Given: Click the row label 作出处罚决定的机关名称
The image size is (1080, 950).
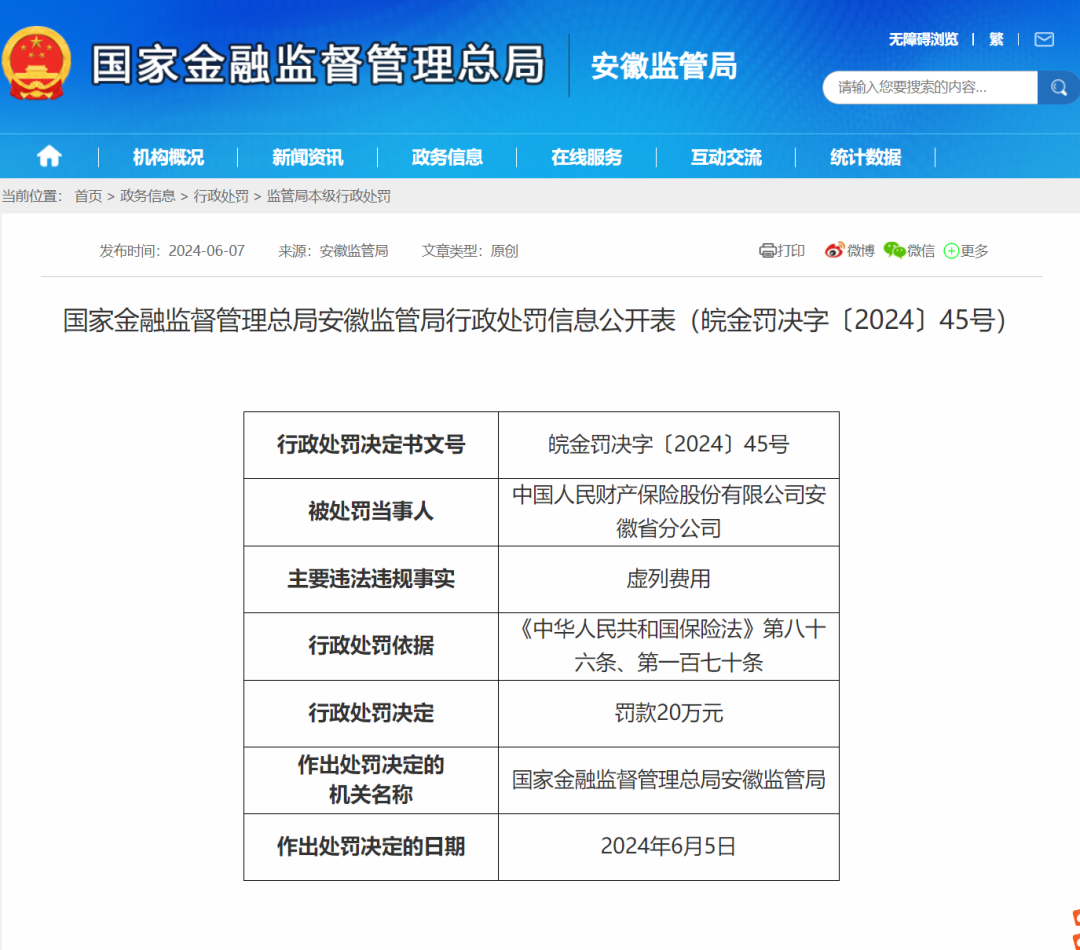Looking at the screenshot, I should tap(371, 781).
